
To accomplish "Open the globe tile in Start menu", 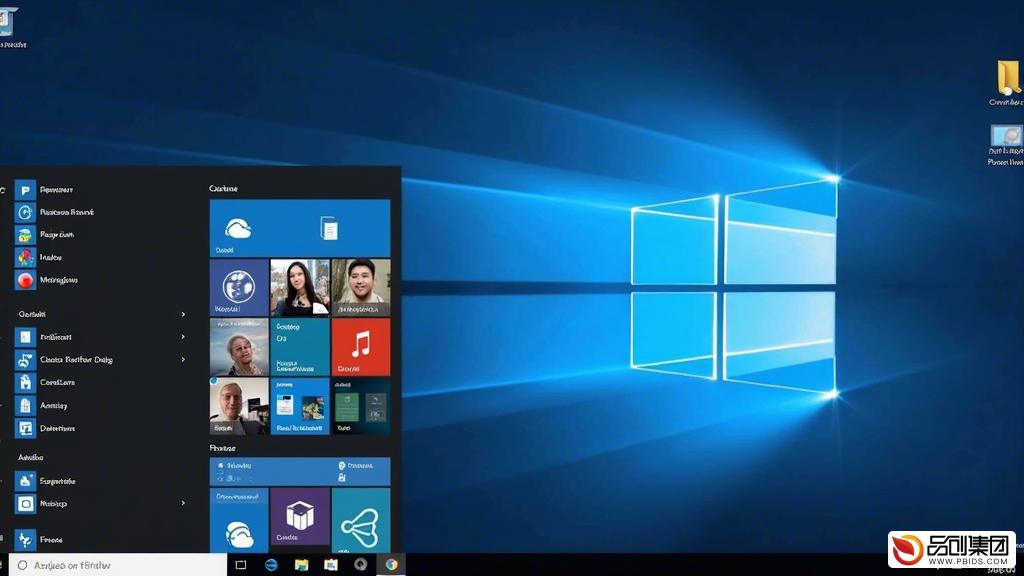I will (x=239, y=287).
